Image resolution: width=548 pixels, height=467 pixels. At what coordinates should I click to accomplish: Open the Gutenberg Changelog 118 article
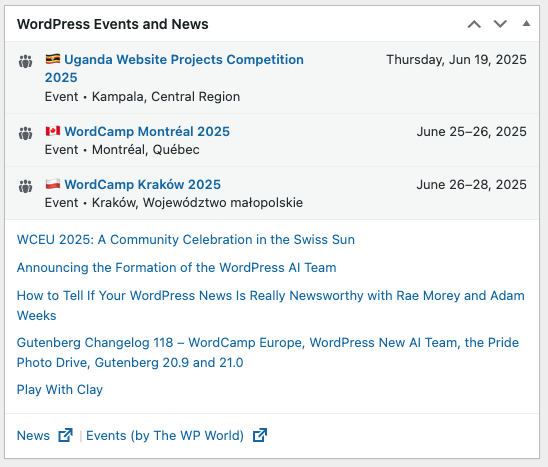coord(268,352)
